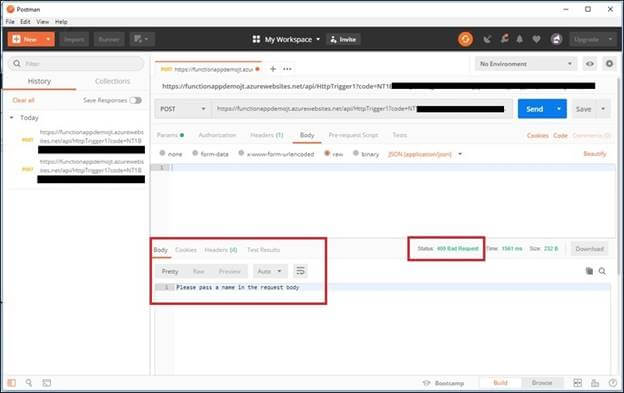Image resolution: width=624 pixels, height=393 pixels.
Task: Click the sidebar Filter search field
Action: coord(76,64)
